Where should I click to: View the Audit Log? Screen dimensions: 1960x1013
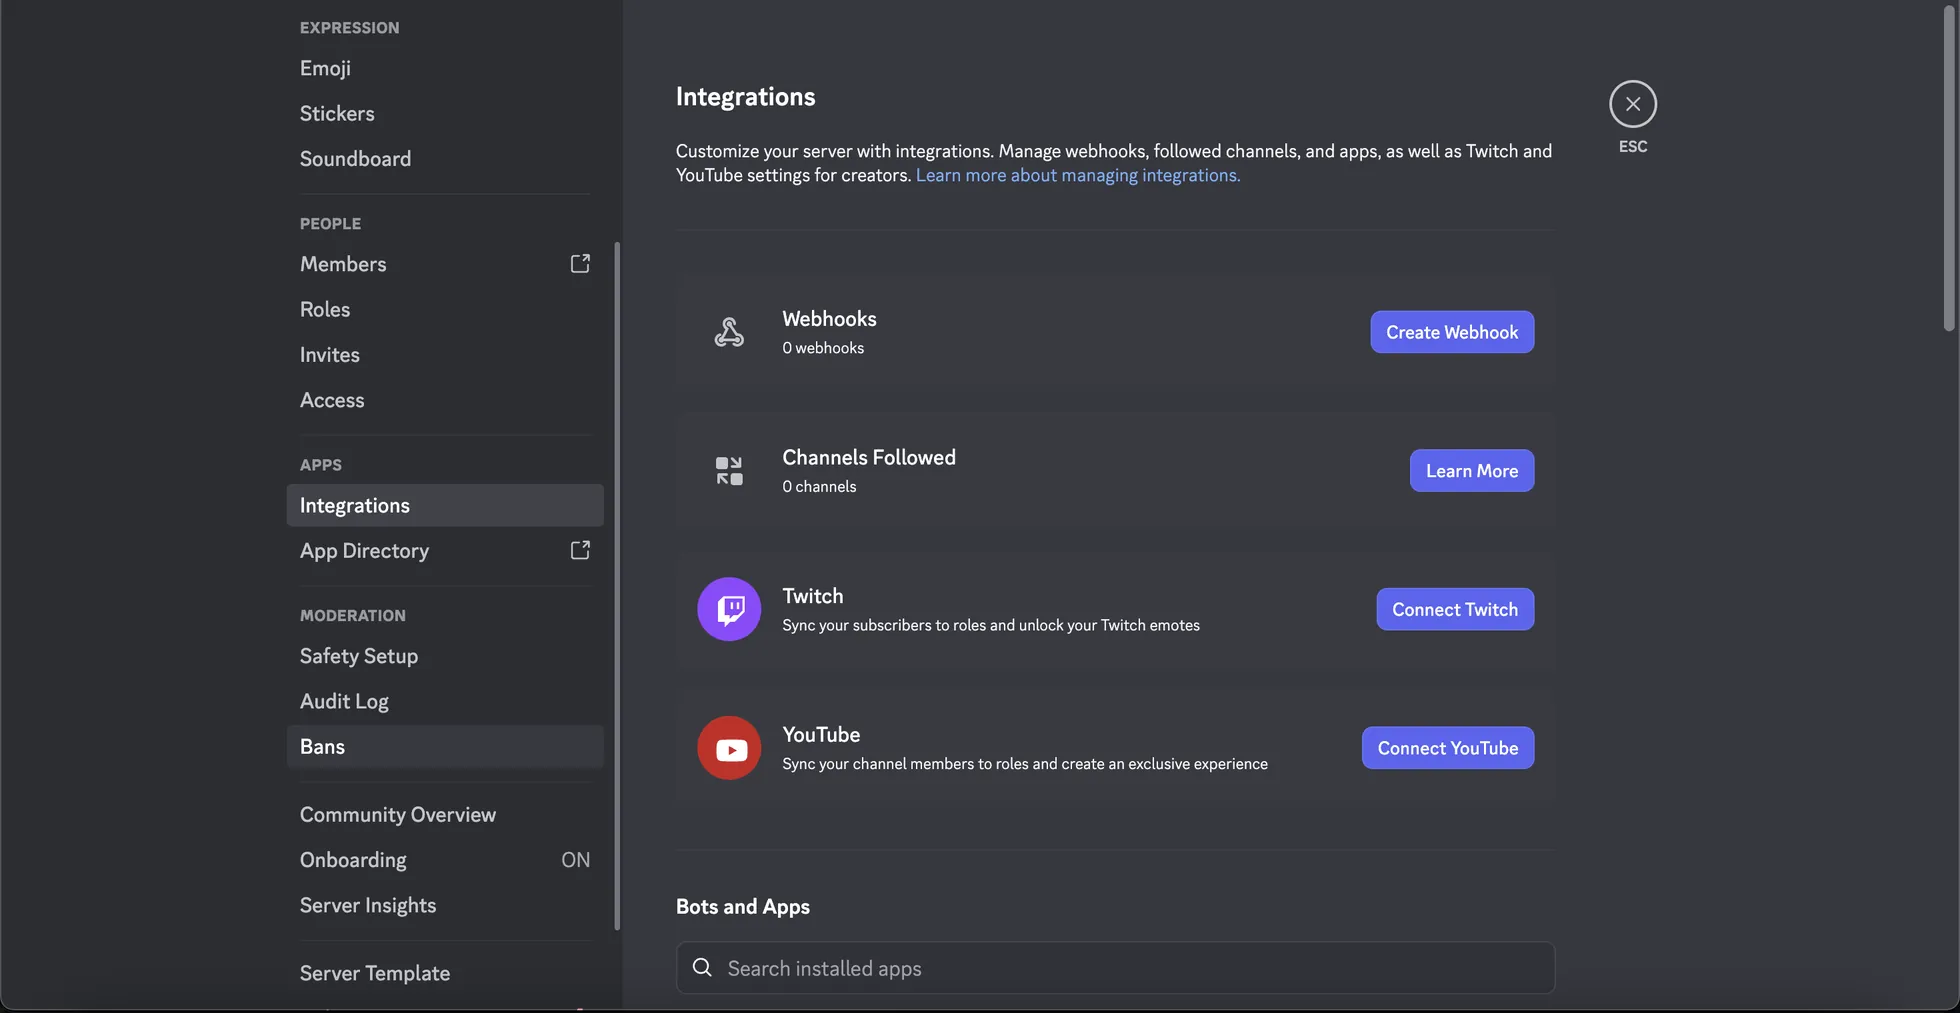click(445, 701)
